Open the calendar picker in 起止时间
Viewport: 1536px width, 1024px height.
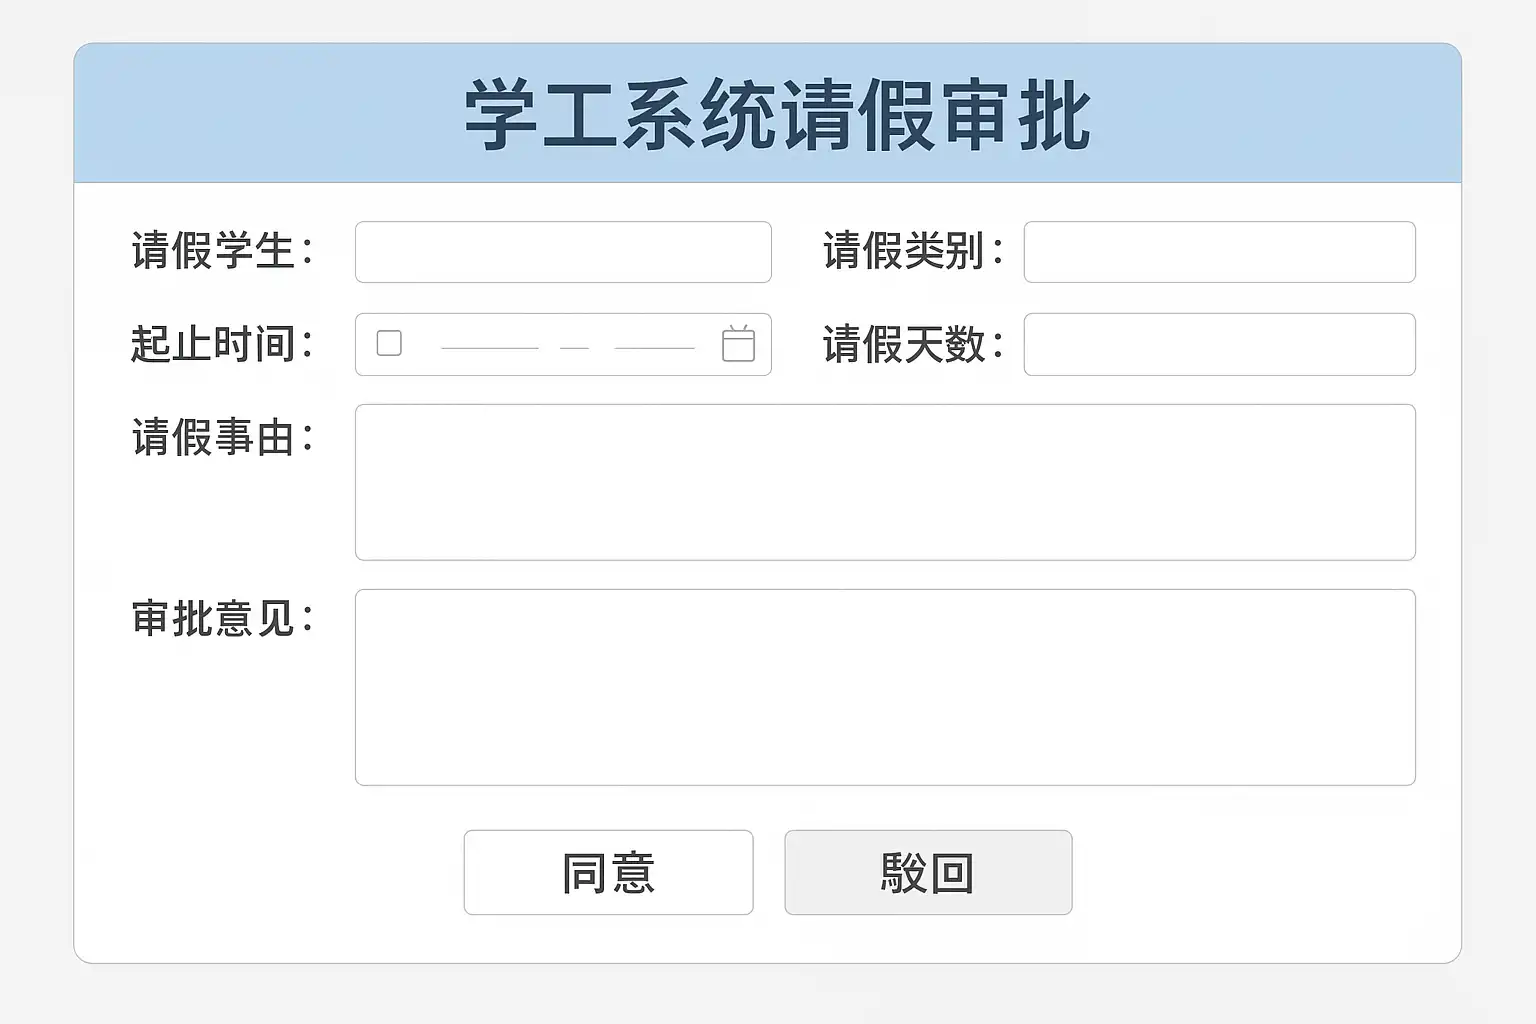[x=738, y=344]
